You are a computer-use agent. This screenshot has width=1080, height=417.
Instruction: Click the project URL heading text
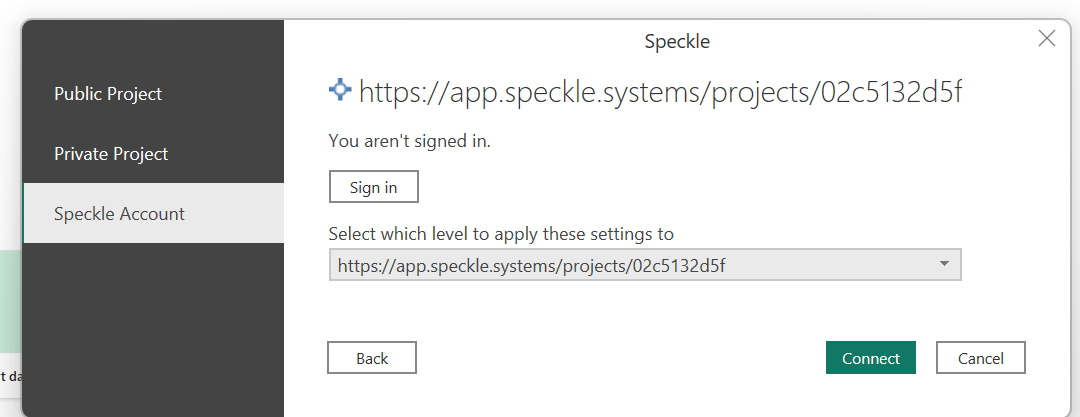pos(661,92)
